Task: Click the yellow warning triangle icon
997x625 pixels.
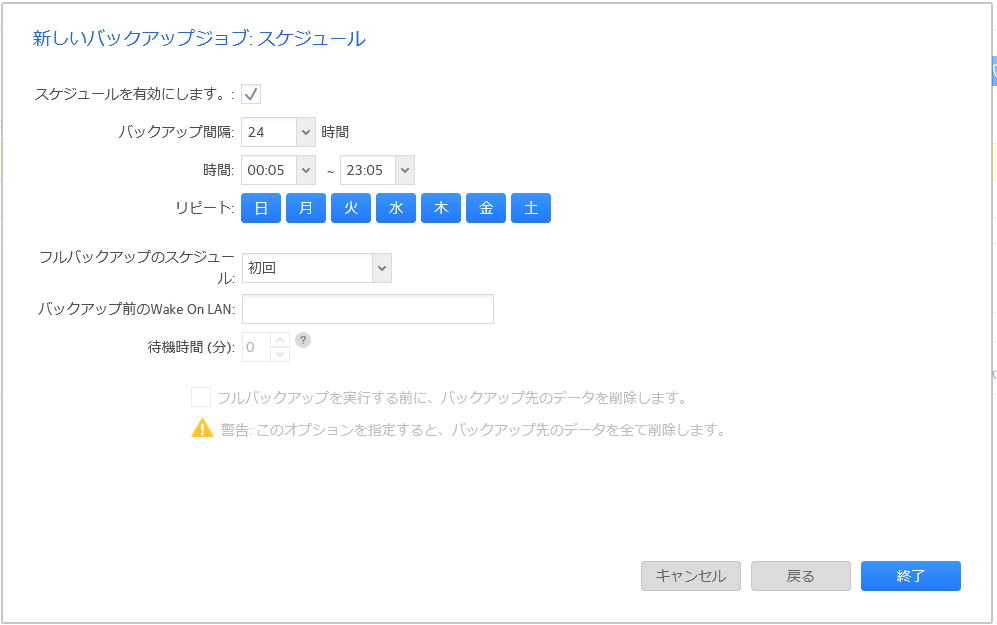Action: [x=203, y=429]
